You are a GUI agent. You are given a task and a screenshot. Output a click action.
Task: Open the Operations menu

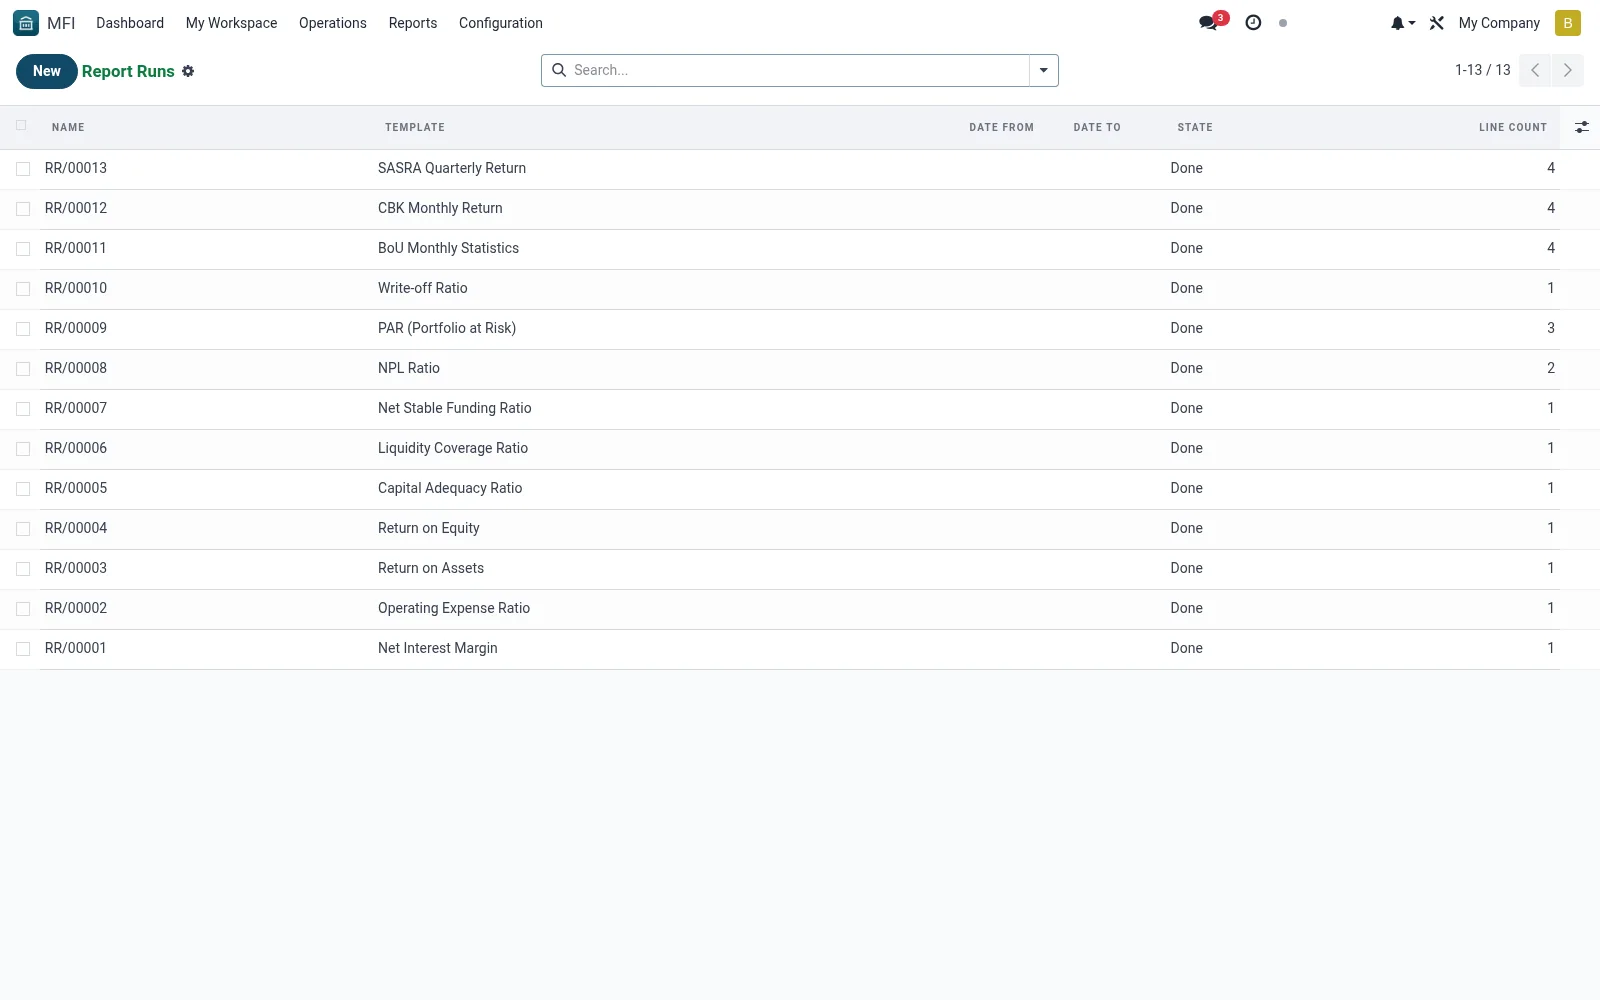333,23
